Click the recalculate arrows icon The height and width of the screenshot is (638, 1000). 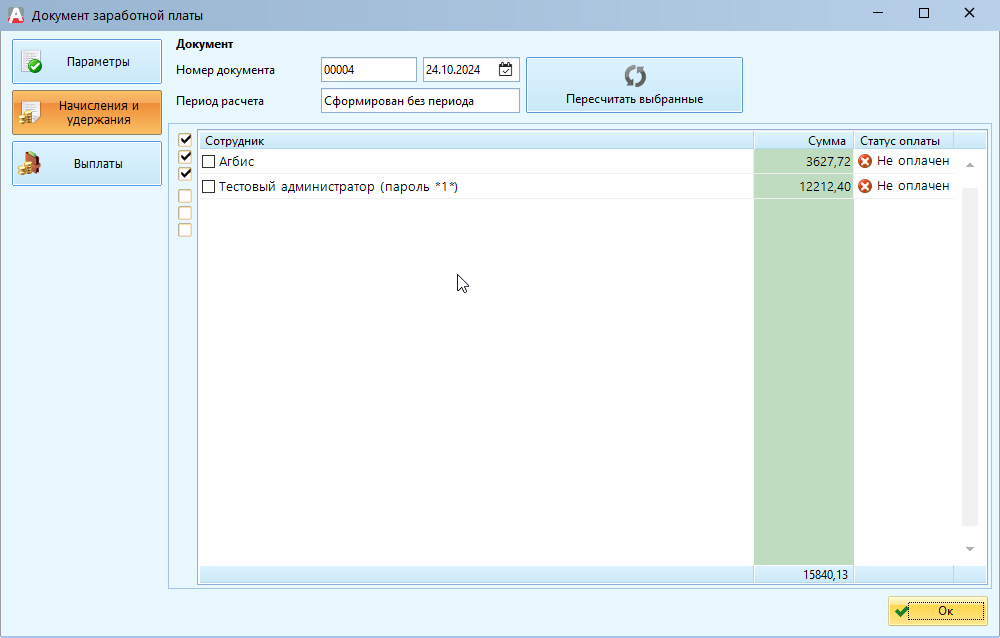point(634,77)
